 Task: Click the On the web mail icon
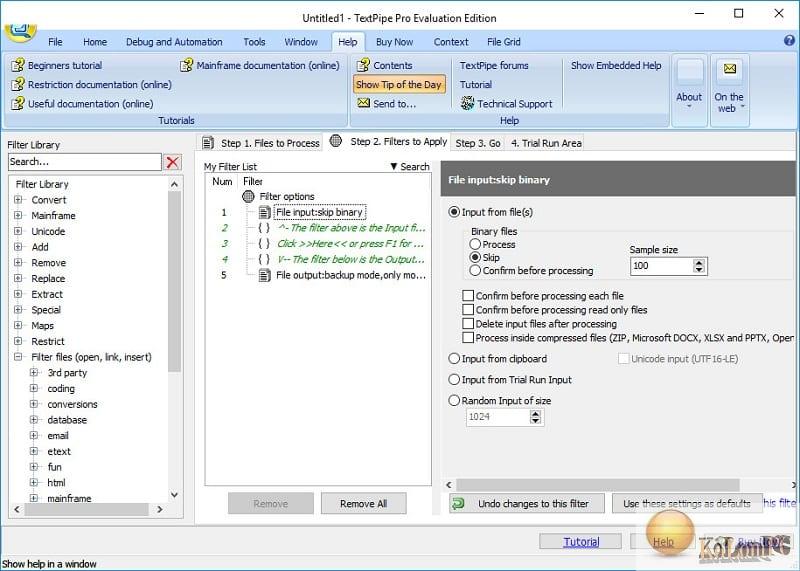(x=730, y=69)
